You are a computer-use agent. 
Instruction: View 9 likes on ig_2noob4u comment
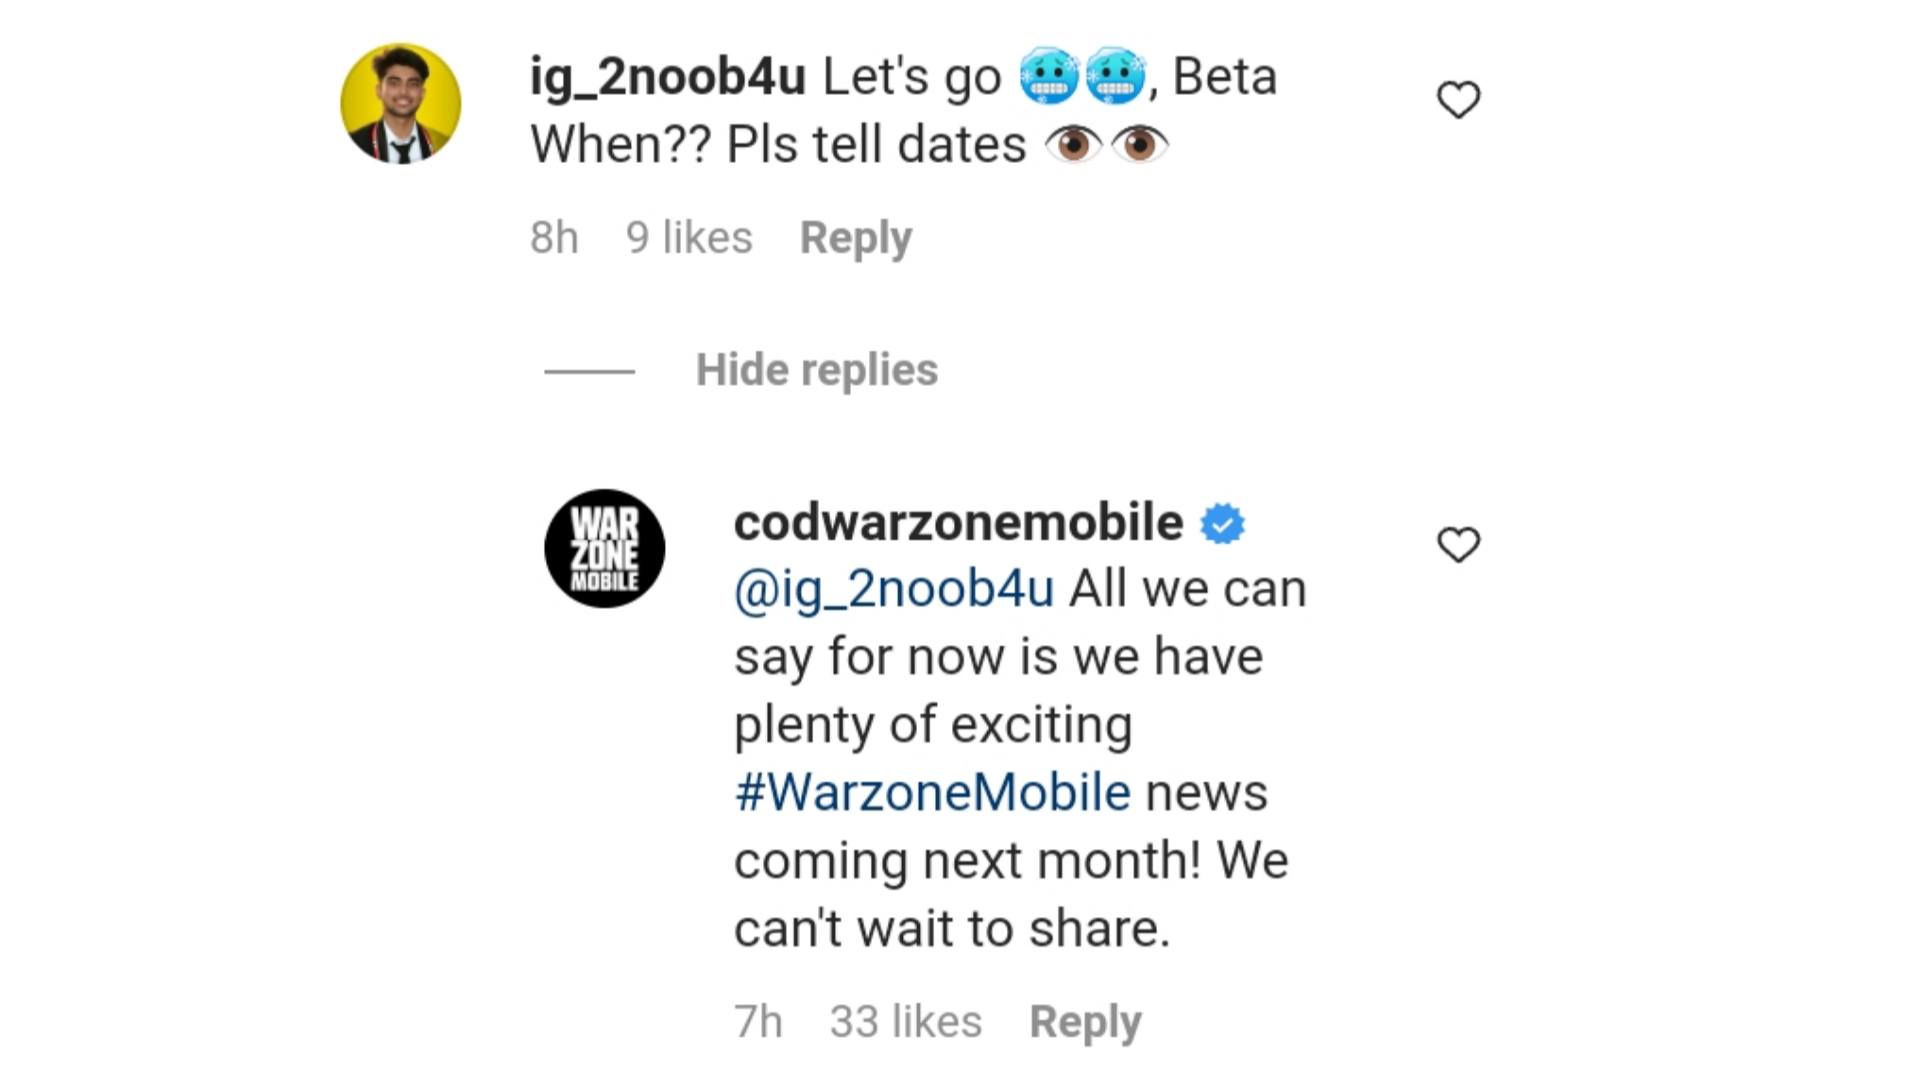(x=687, y=237)
